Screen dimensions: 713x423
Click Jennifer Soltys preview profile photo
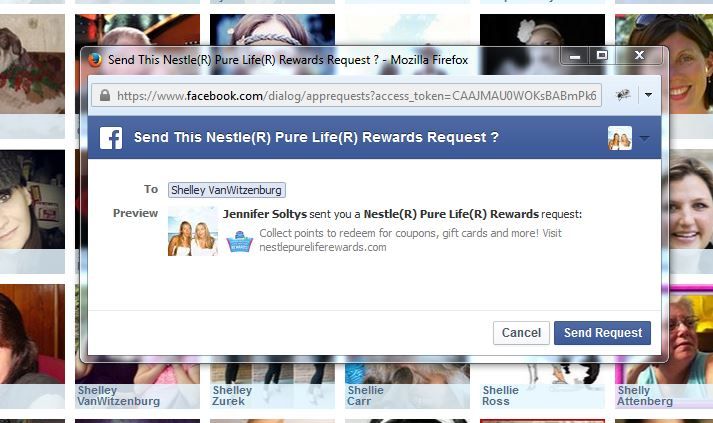(x=193, y=231)
